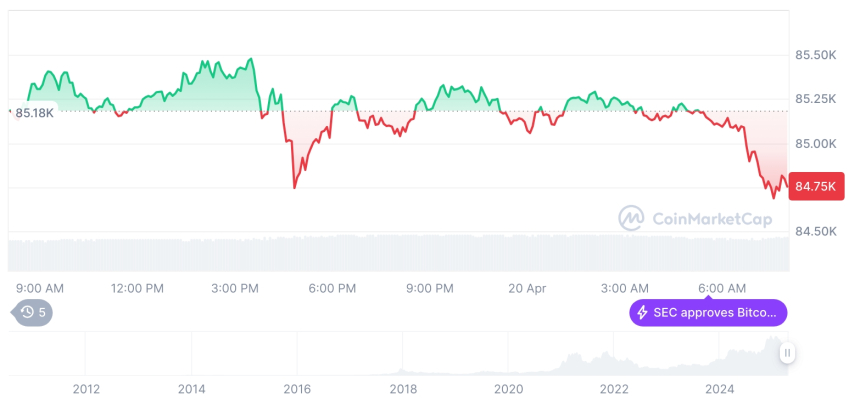Click 2018 in the timeline navigator

[403, 388]
